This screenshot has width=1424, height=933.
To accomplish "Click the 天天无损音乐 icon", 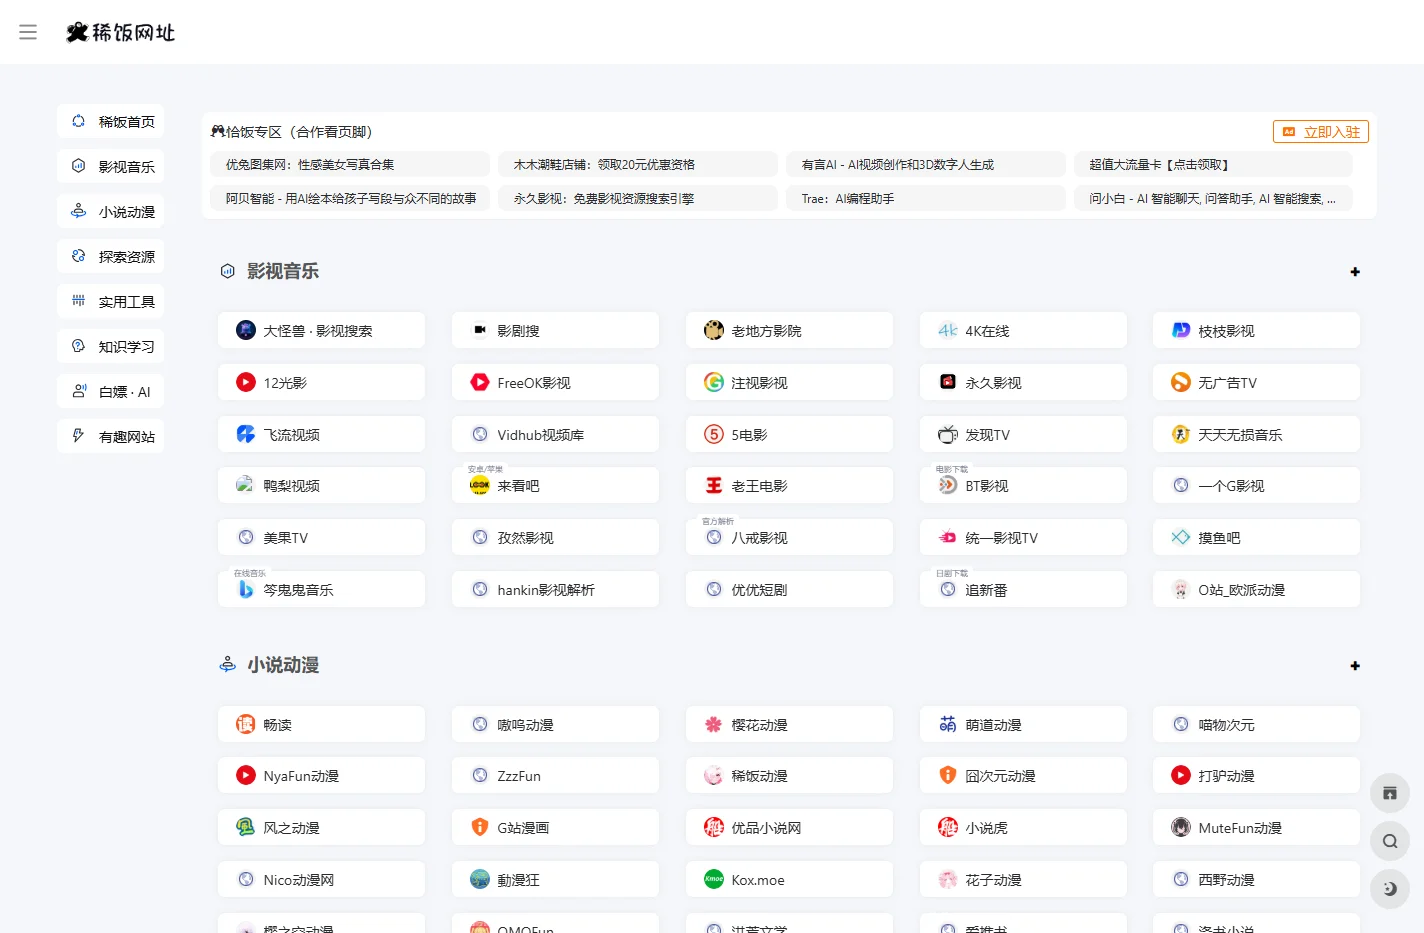I will [1181, 434].
